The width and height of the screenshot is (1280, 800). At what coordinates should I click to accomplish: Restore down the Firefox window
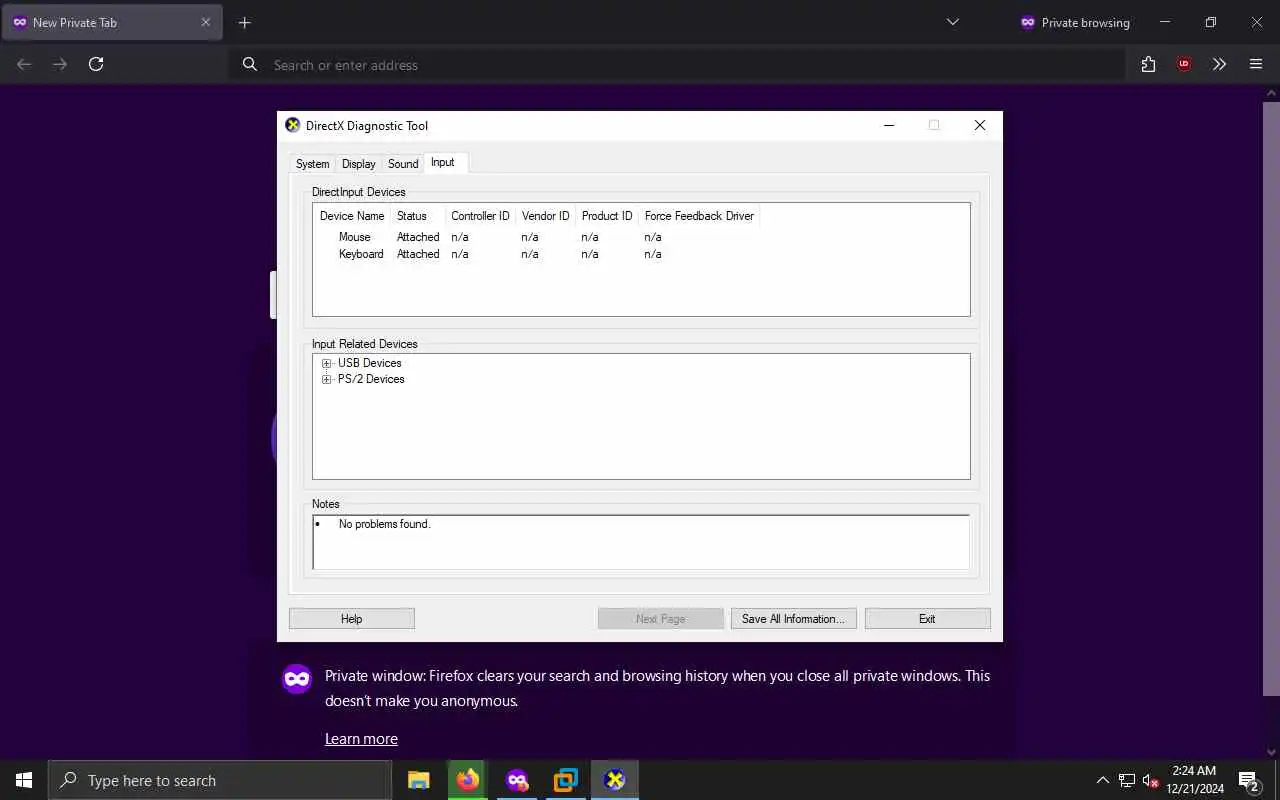click(x=1211, y=23)
